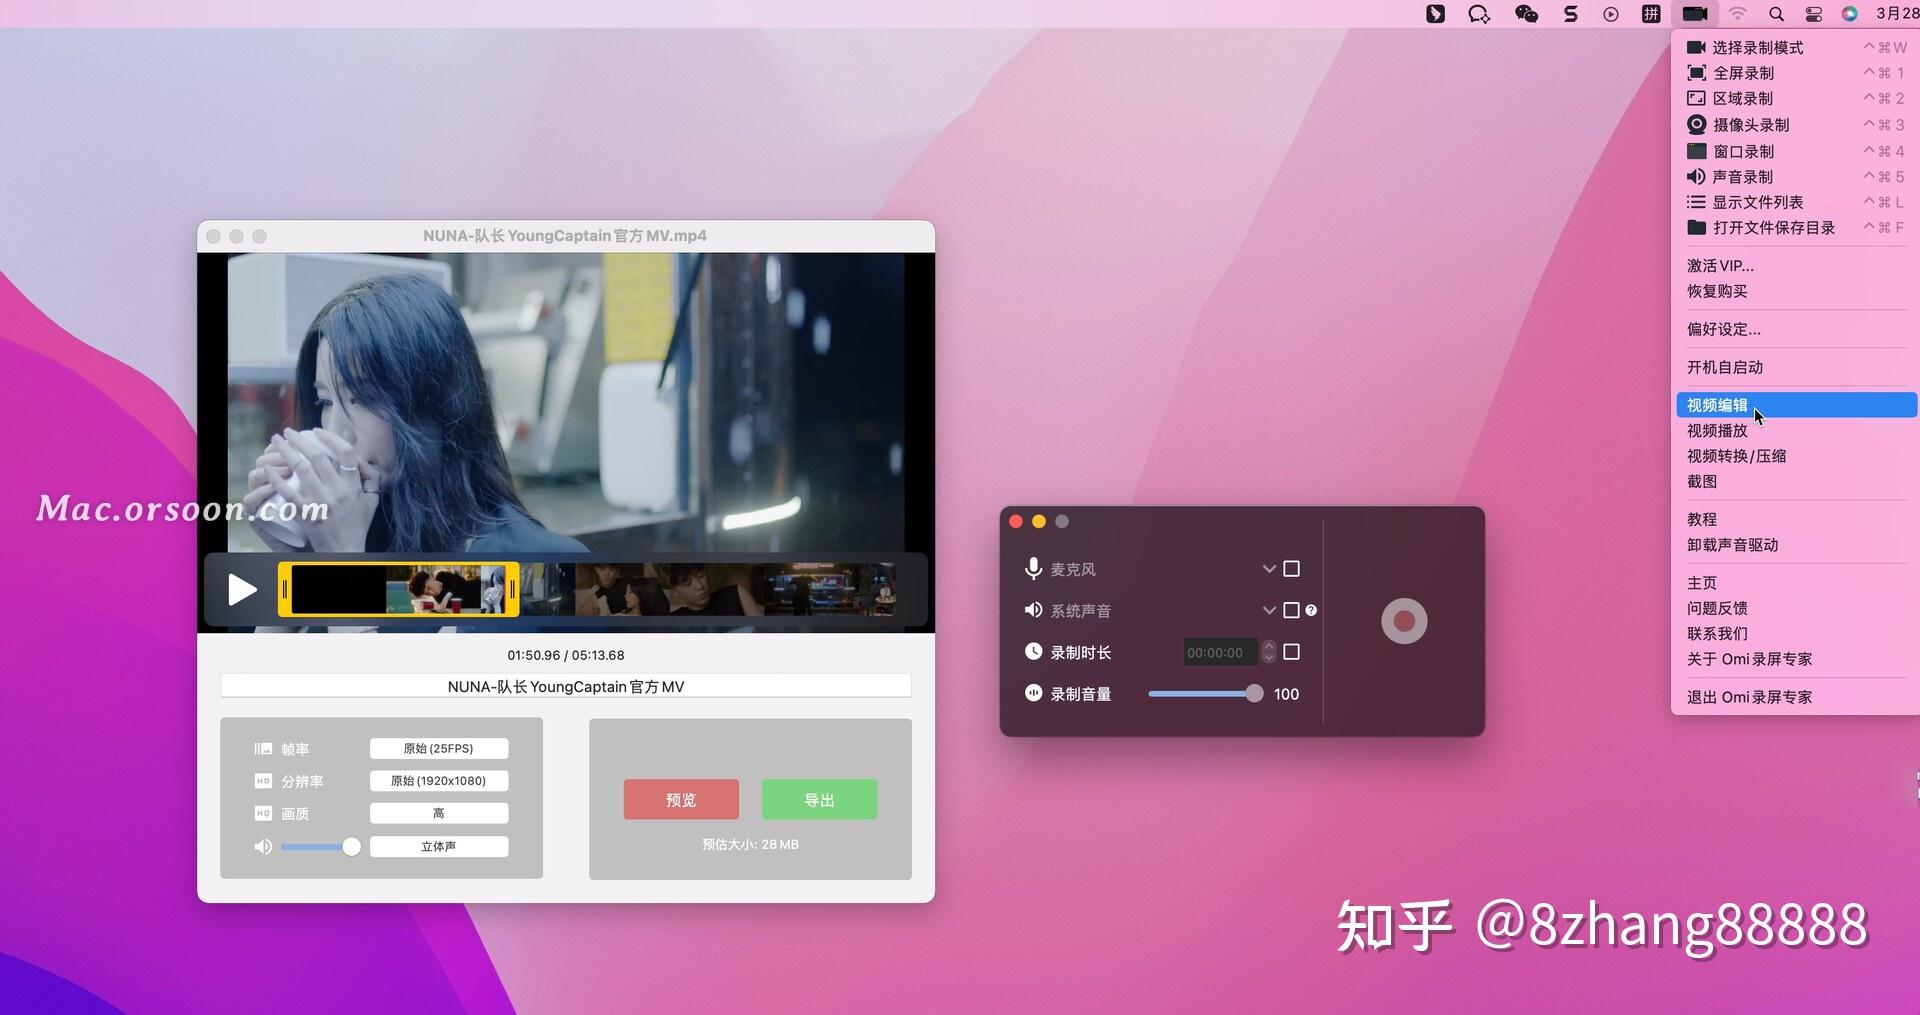Viewport: 1920px width, 1015px height.
Task: Select 卸载声音驱动 menu entry
Action: [1732, 545]
